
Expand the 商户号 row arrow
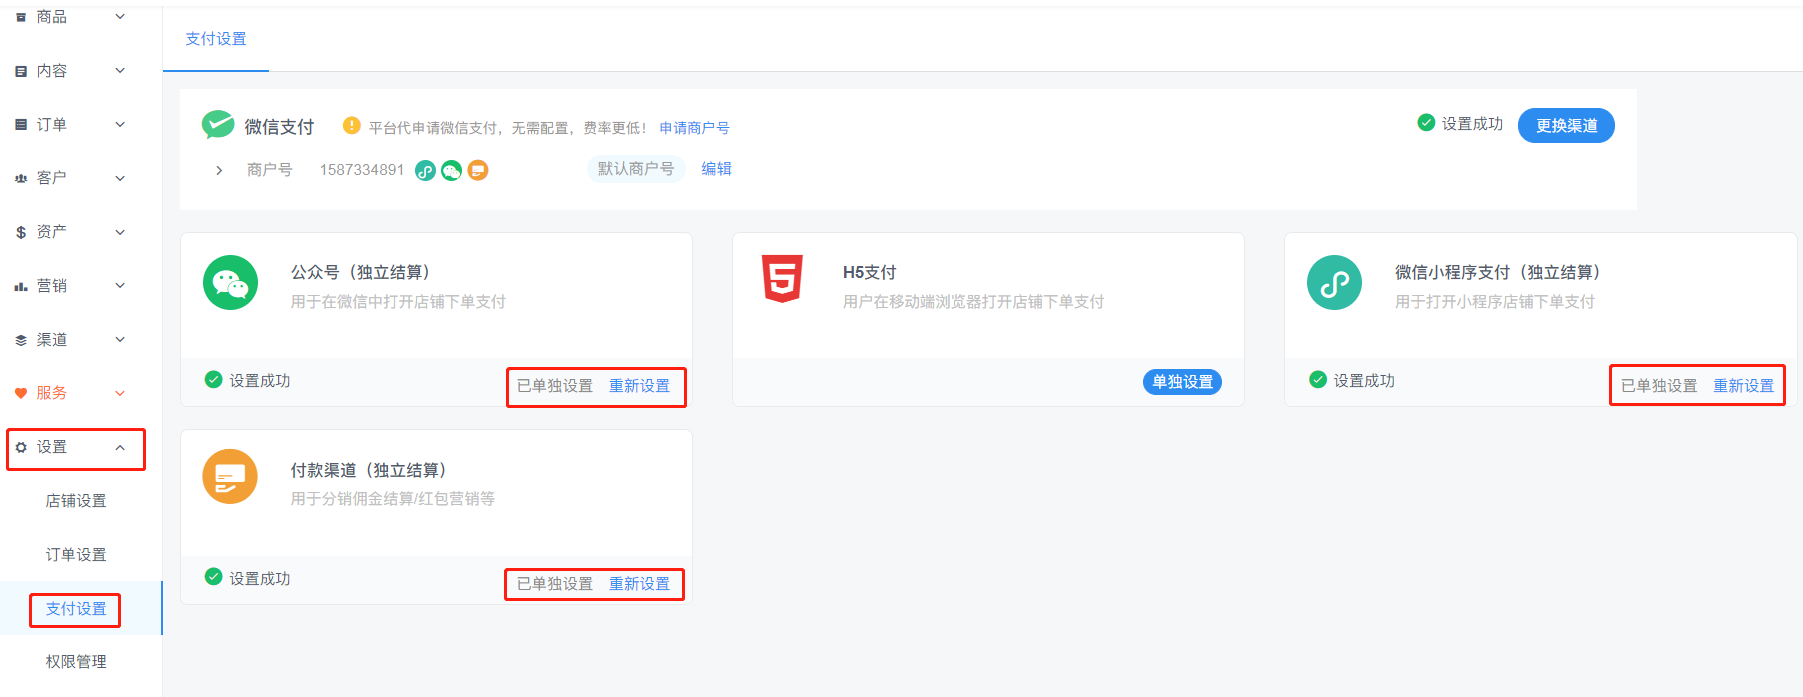(x=219, y=170)
